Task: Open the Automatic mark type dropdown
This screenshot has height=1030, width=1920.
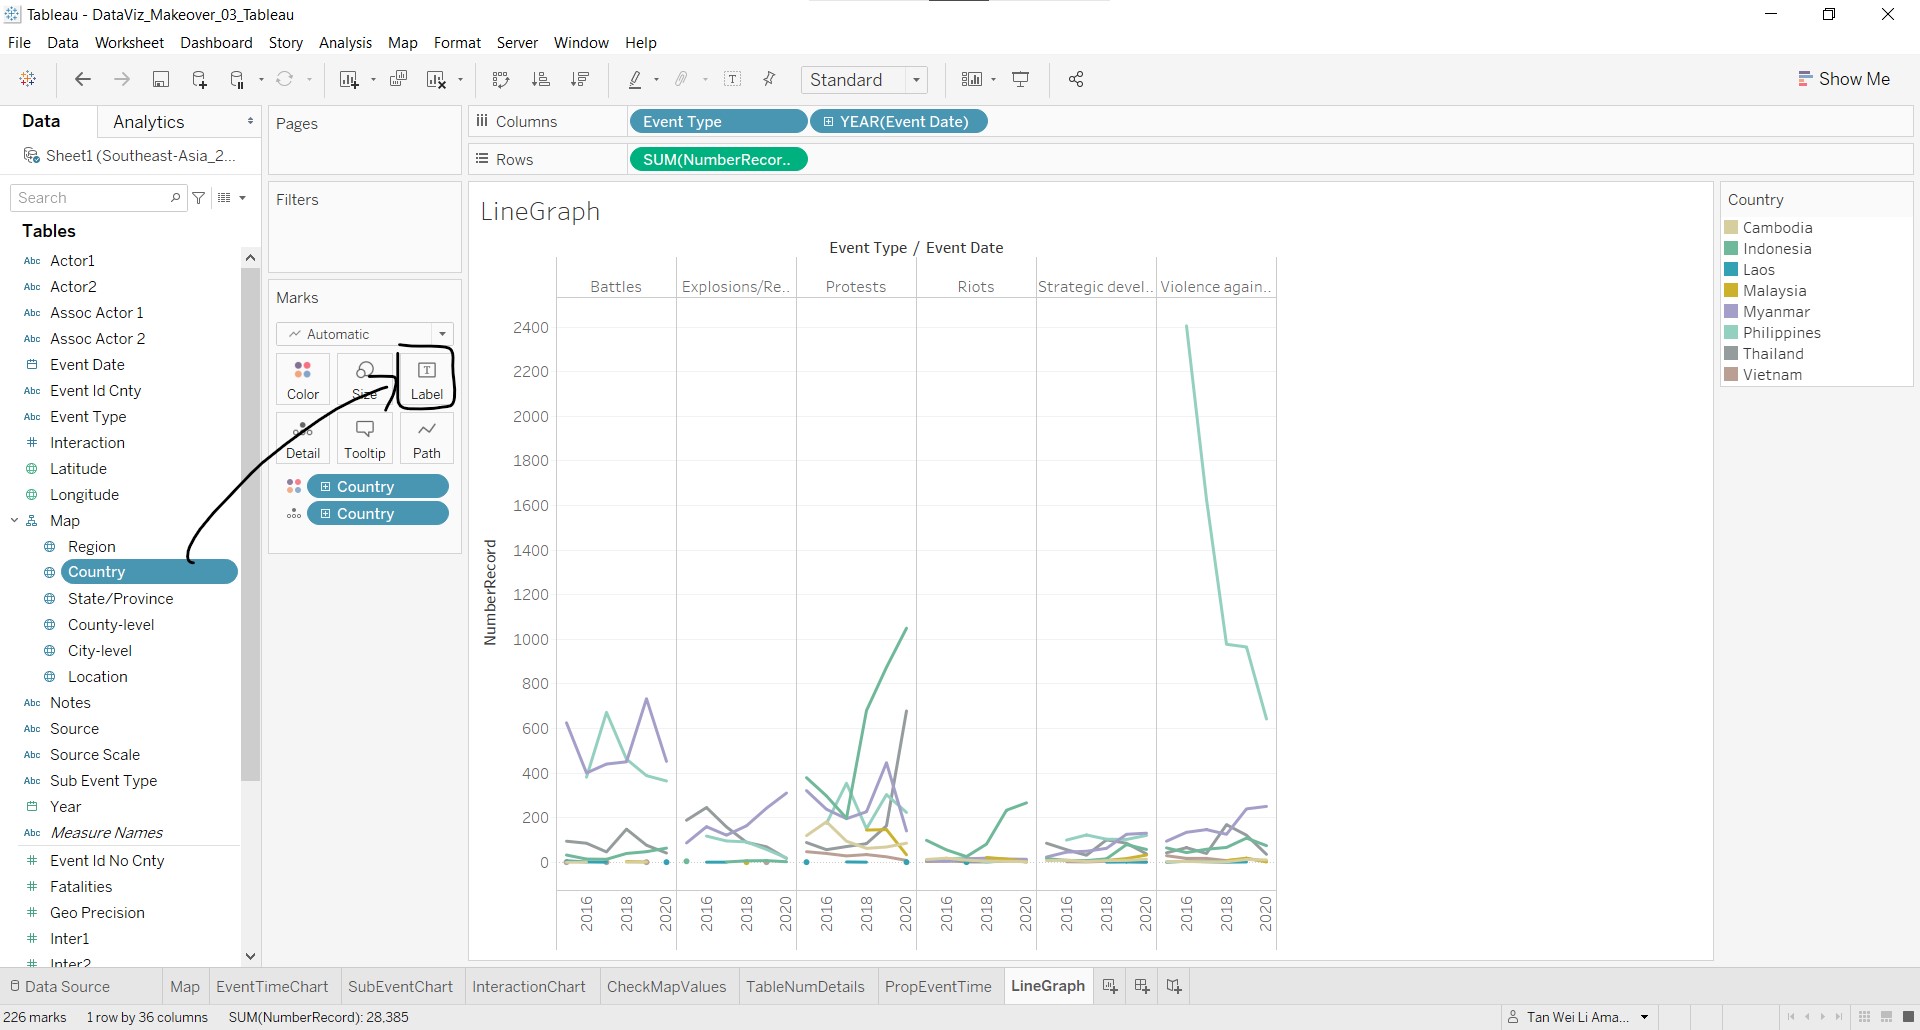Action: (x=364, y=334)
